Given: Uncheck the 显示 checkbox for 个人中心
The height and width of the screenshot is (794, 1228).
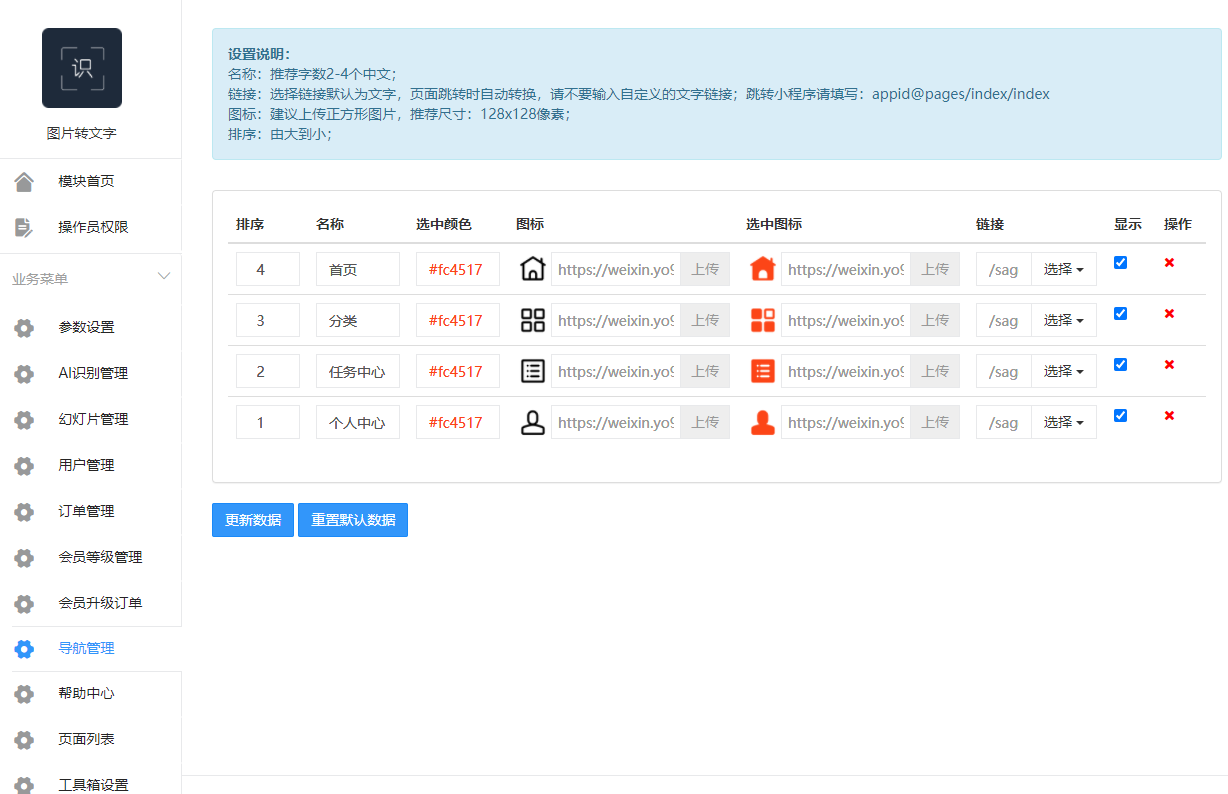Looking at the screenshot, I should [x=1120, y=415].
